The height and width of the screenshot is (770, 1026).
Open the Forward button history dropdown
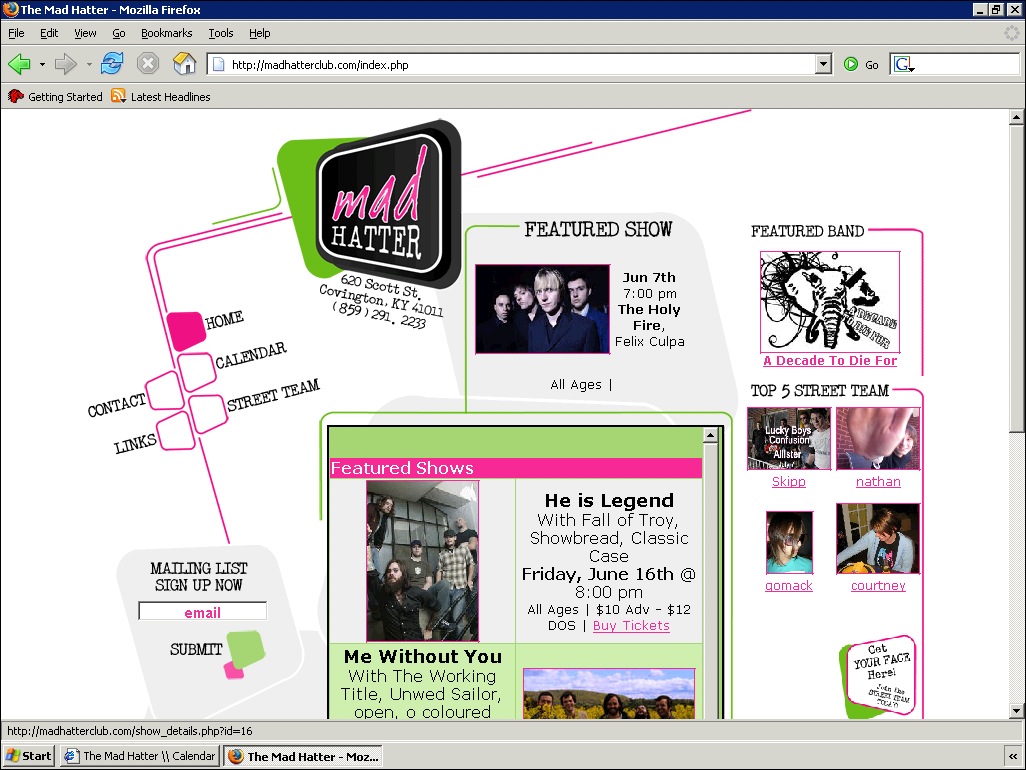tap(89, 64)
